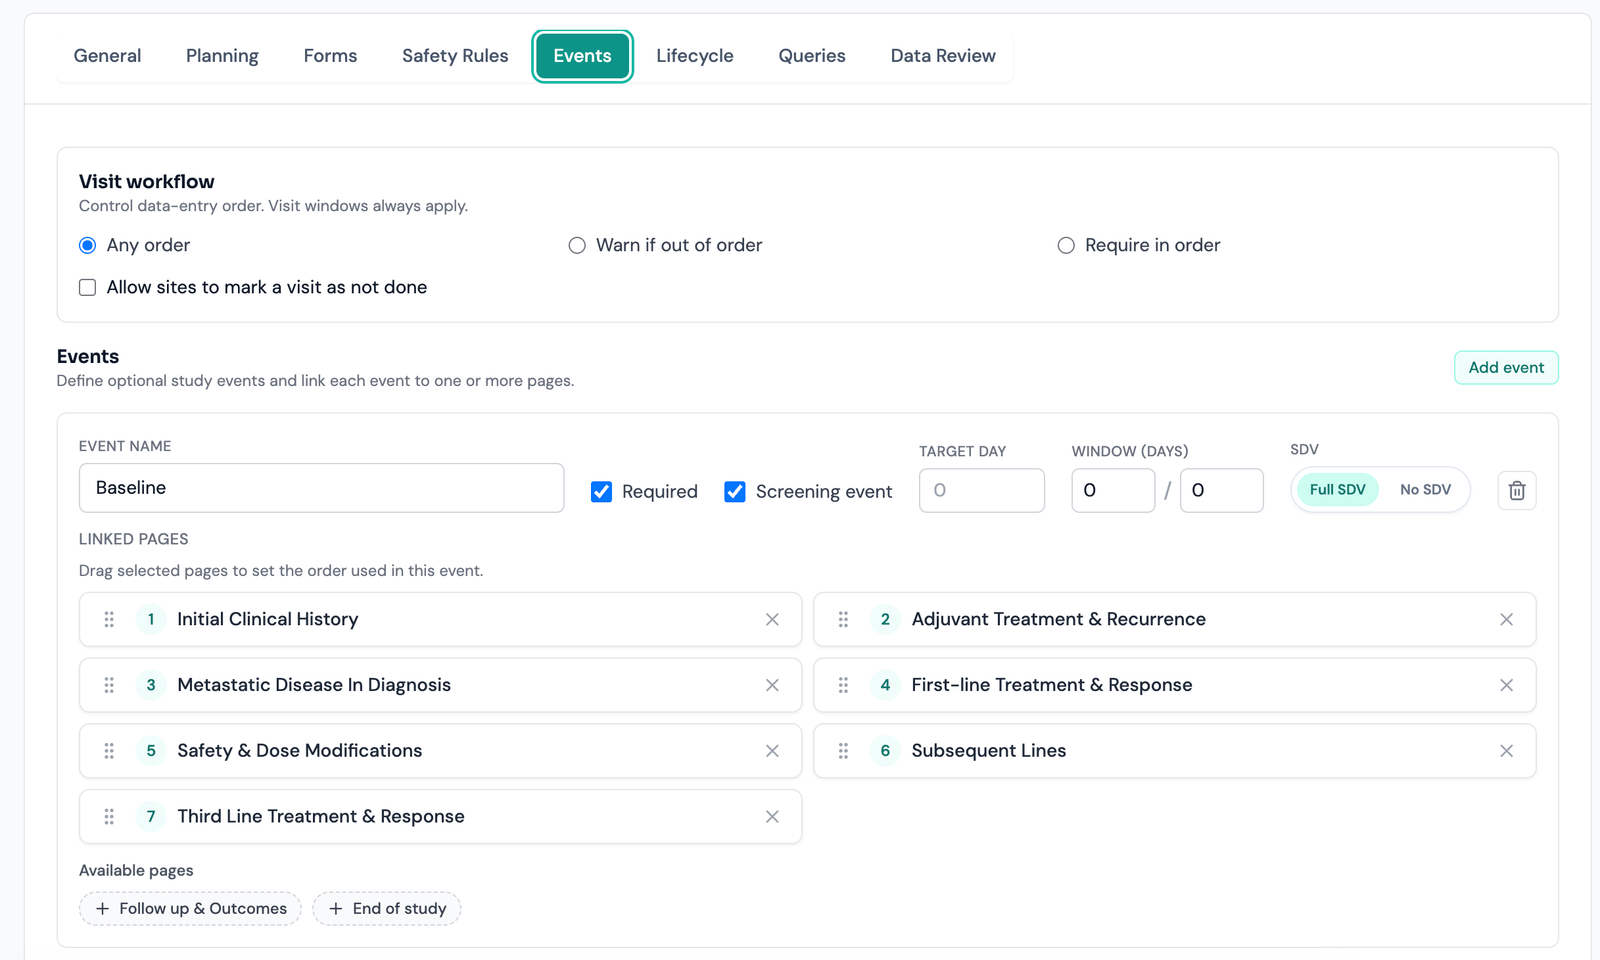
Task: Grab drag handle of Metastatic Disease In Diagnosis
Action: tap(109, 685)
